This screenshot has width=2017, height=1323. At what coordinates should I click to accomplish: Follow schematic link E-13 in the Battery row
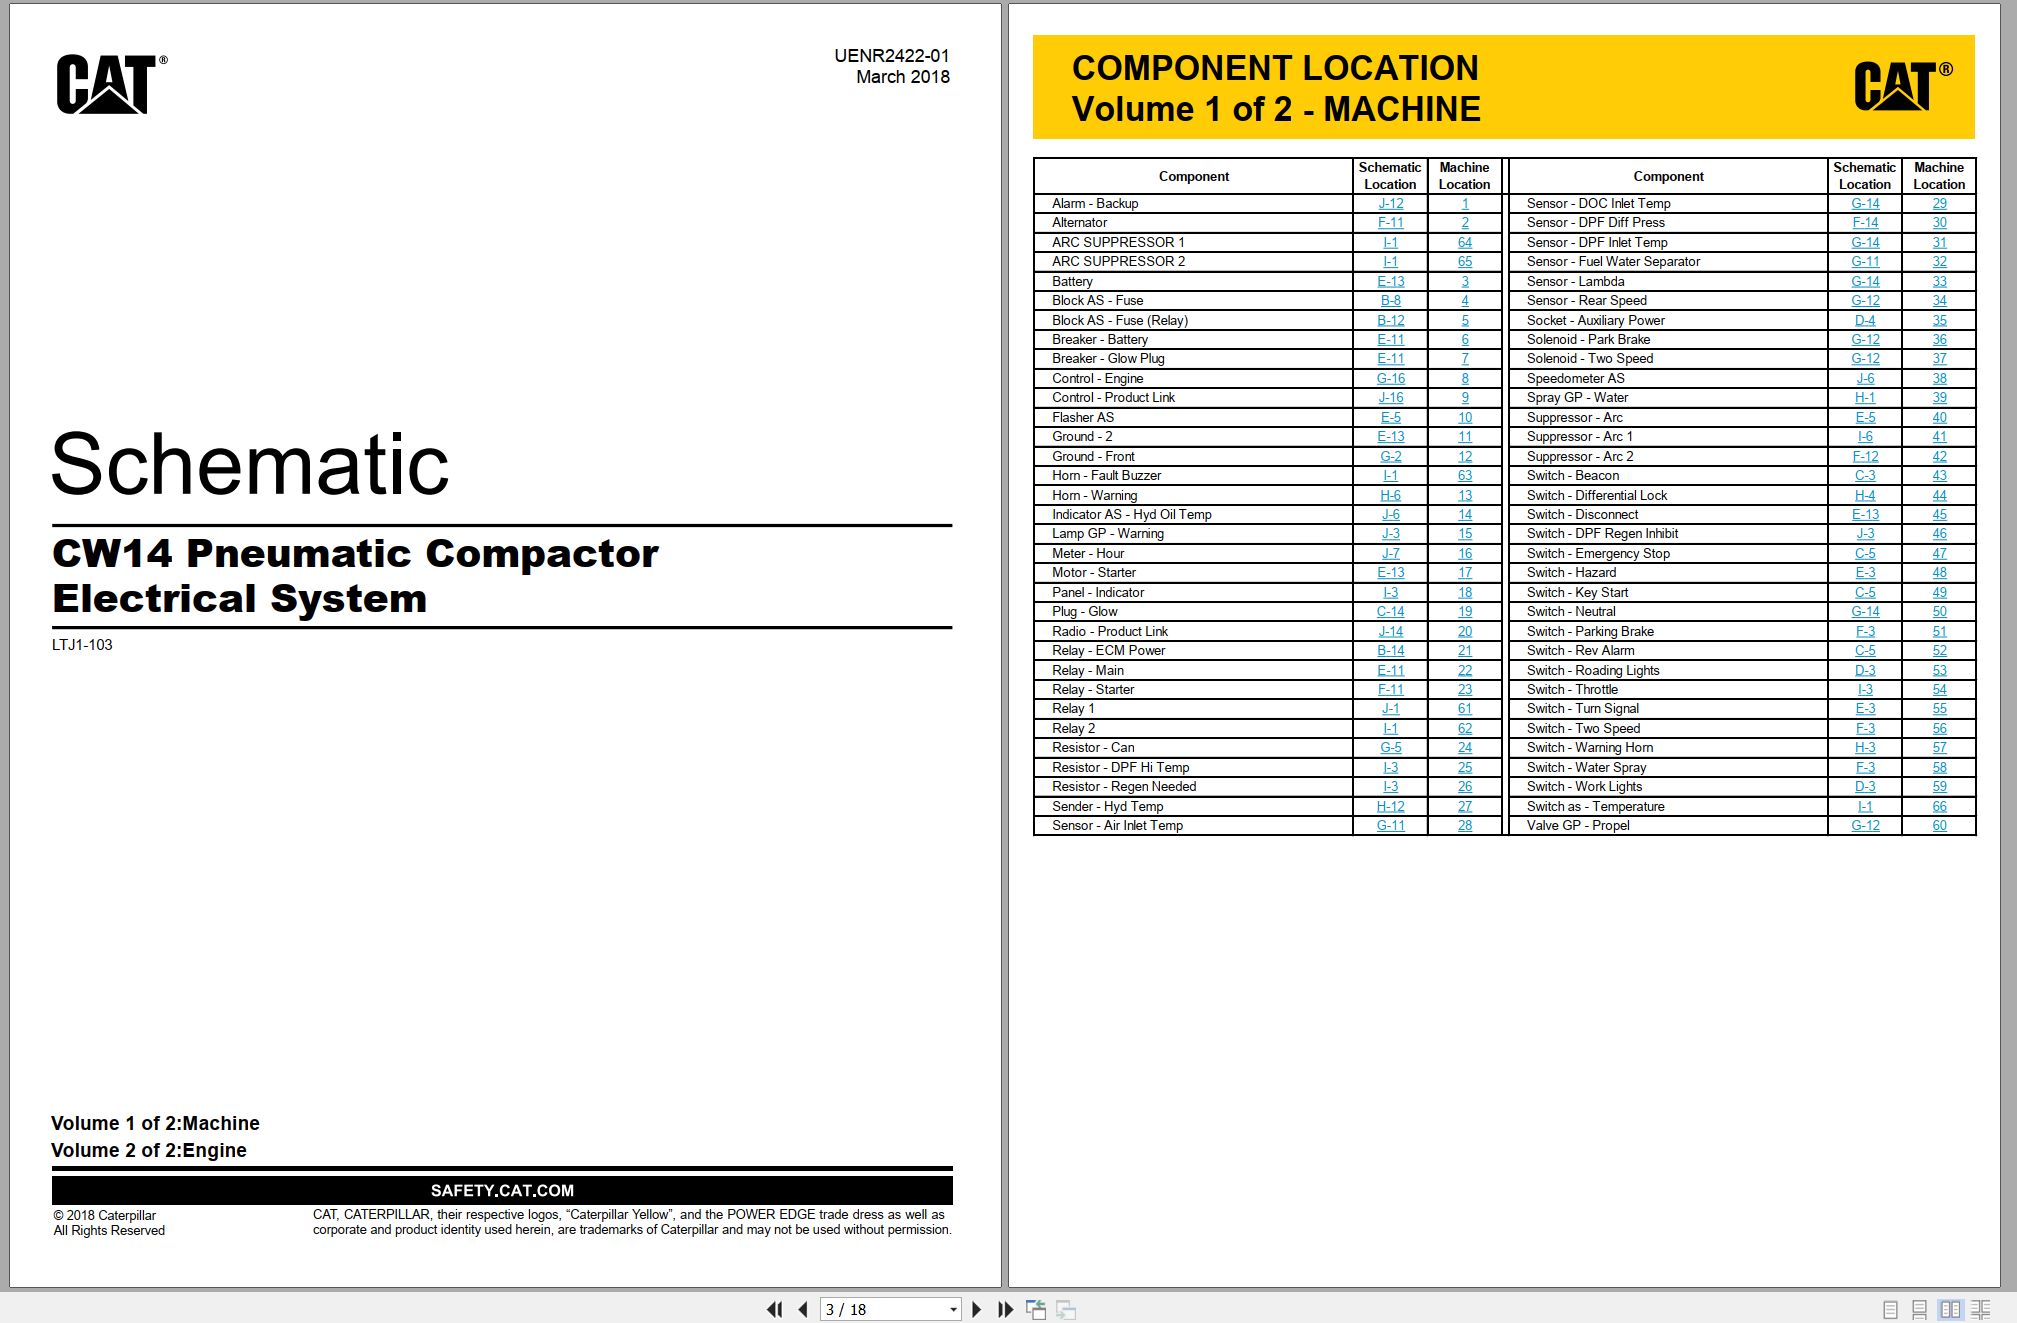[1390, 281]
